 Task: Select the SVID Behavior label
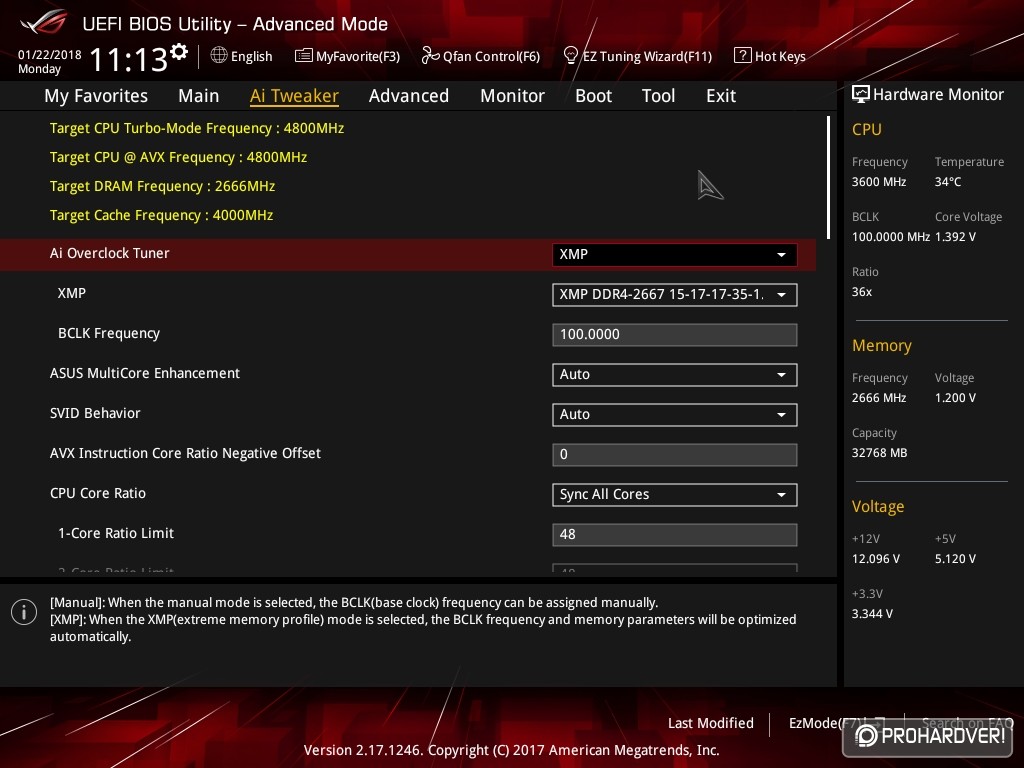tap(95, 413)
